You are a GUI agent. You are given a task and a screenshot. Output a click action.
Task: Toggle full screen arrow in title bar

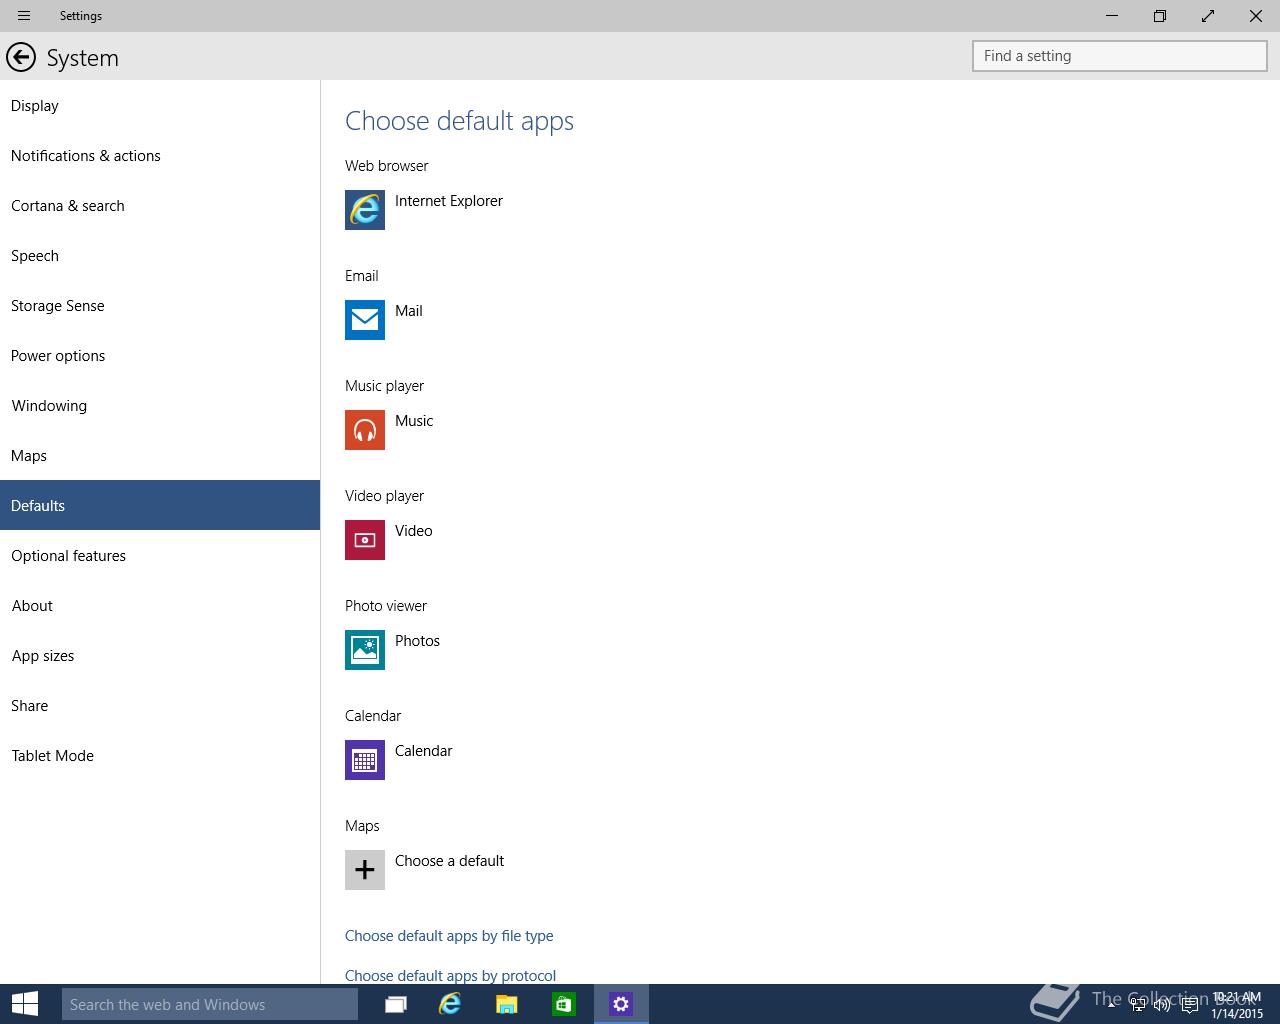(1208, 16)
